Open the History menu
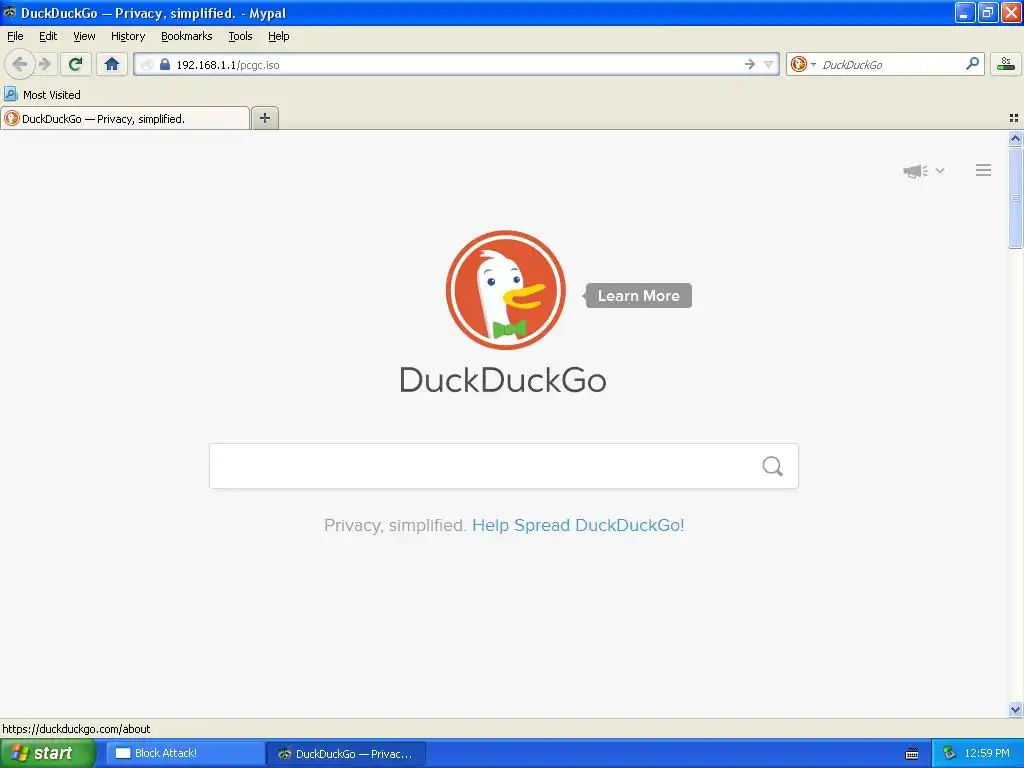 (127, 37)
